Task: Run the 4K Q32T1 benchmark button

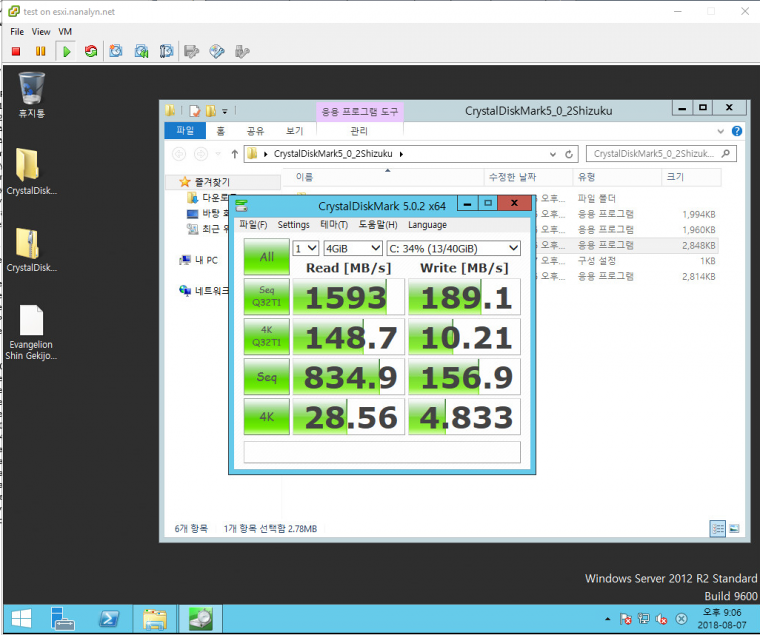Action: tap(267, 336)
